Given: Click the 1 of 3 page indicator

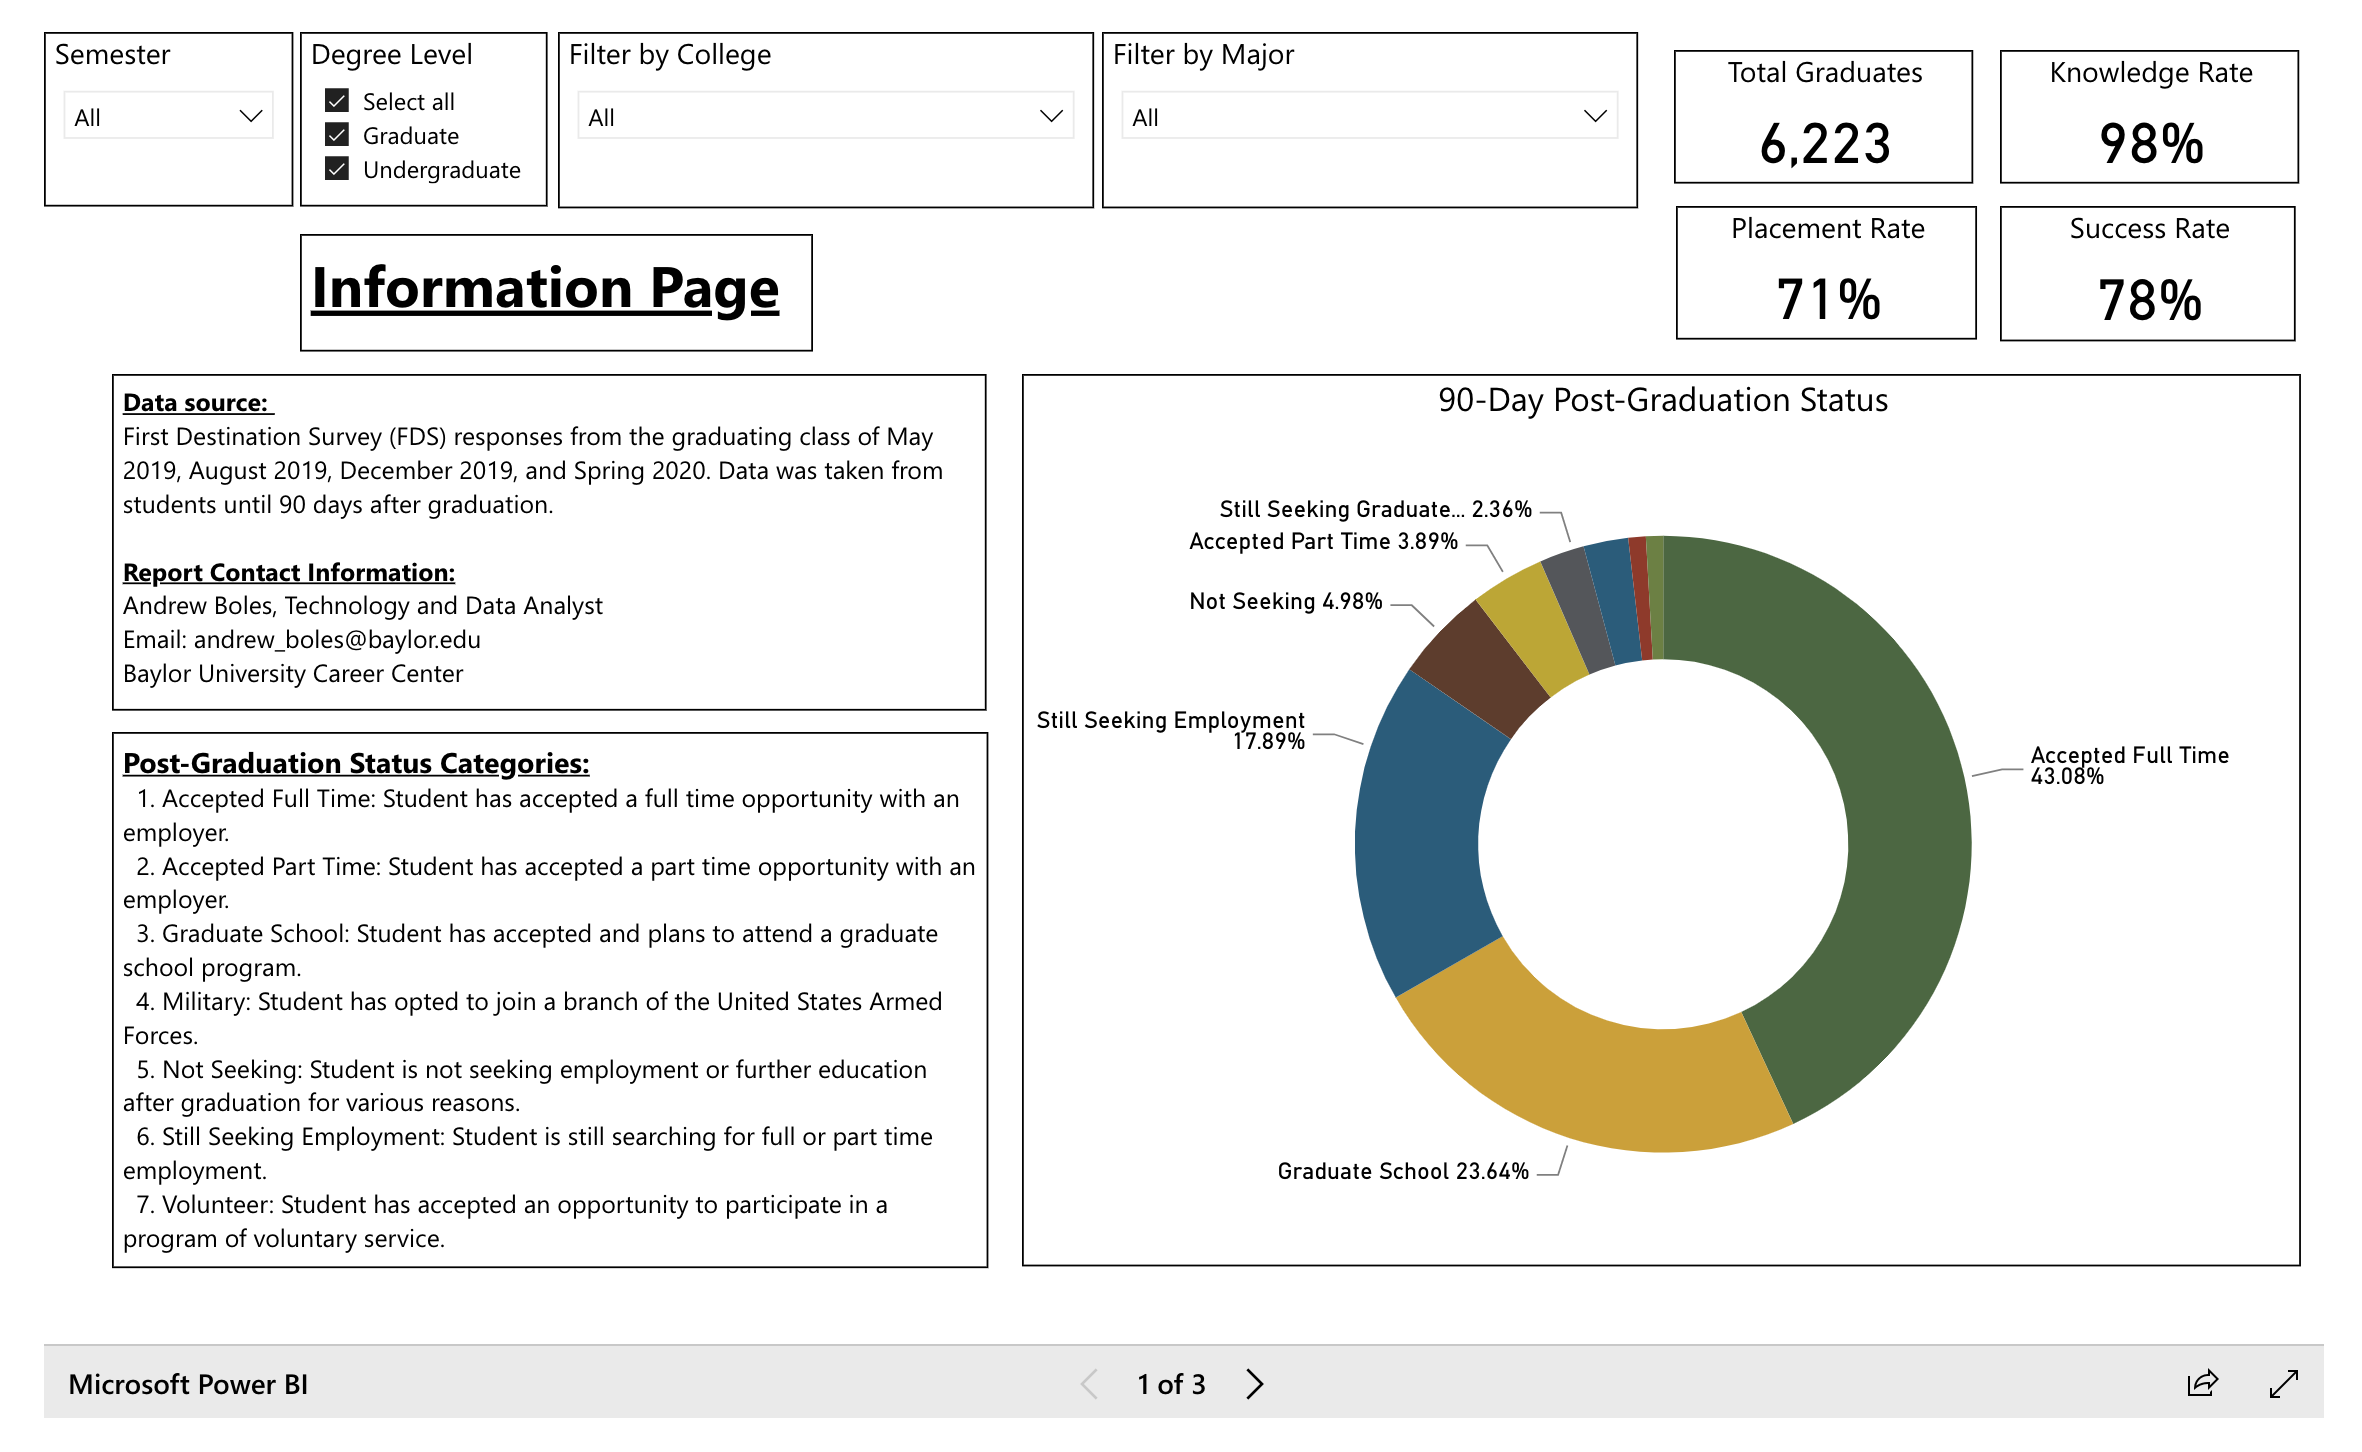Looking at the screenshot, I should pos(1171,1384).
